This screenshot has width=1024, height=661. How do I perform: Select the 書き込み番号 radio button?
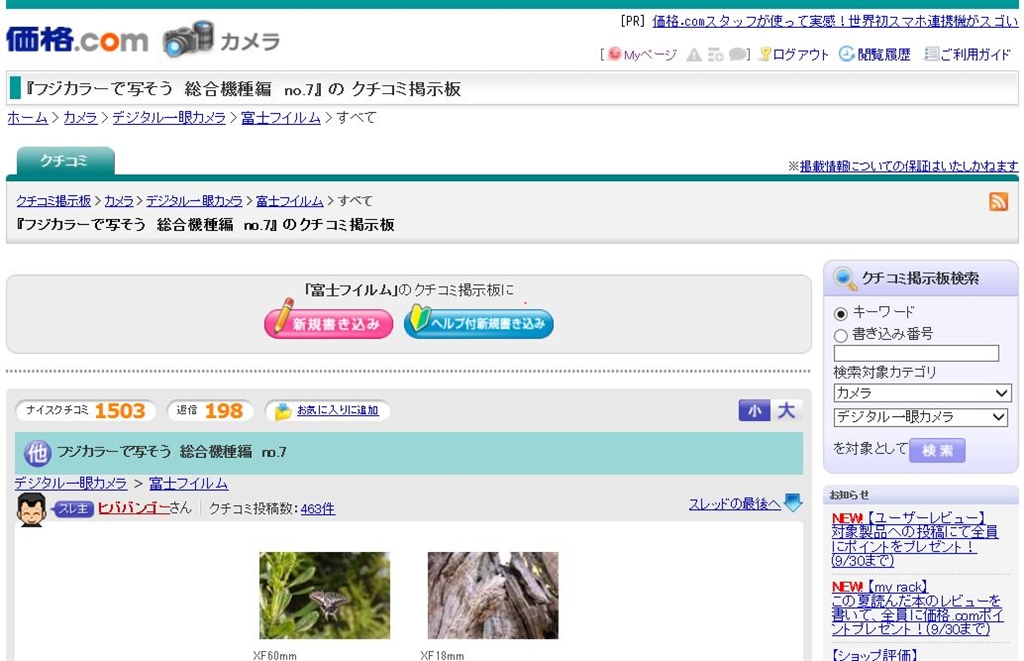click(x=841, y=336)
